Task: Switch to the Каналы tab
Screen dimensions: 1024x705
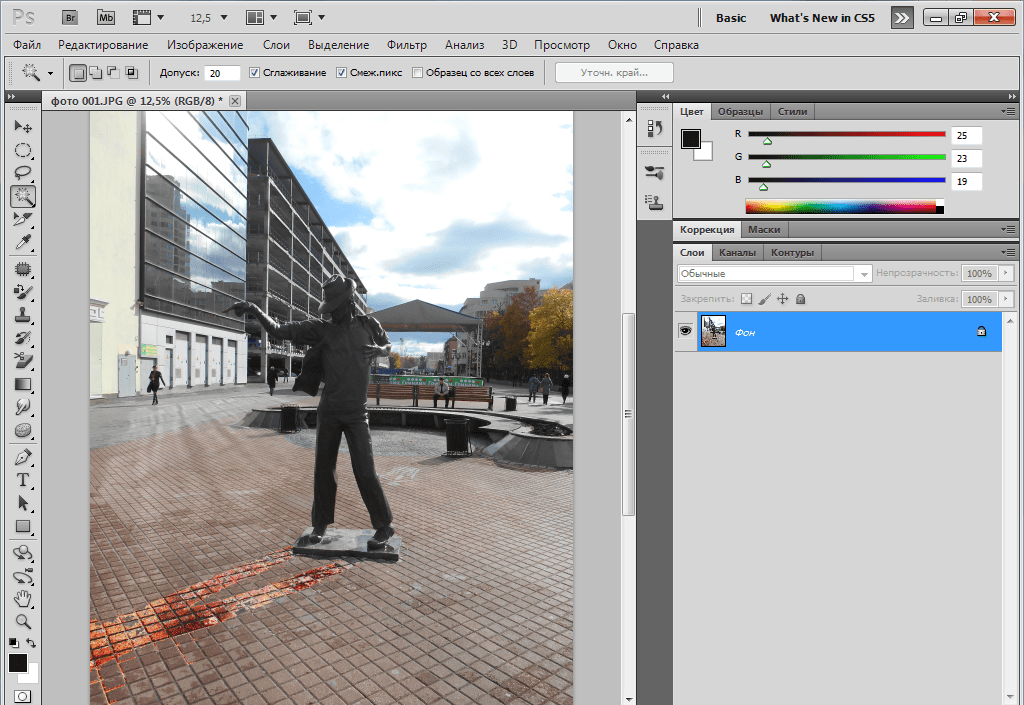Action: (737, 252)
